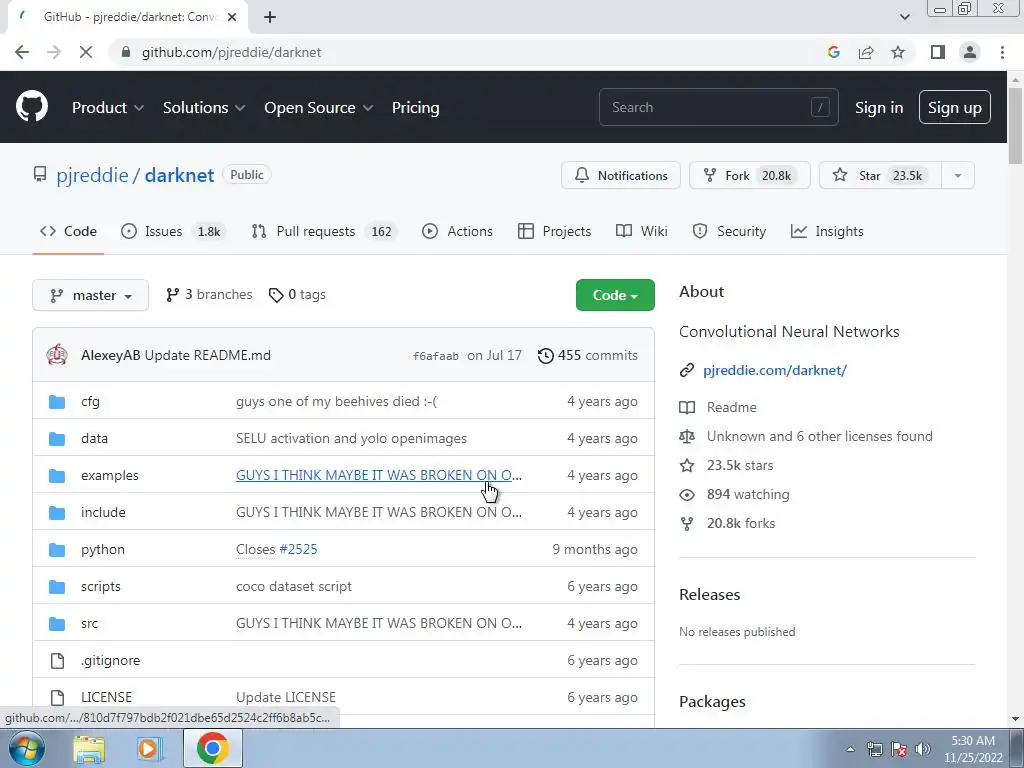Click the site lock icon

point(126,52)
